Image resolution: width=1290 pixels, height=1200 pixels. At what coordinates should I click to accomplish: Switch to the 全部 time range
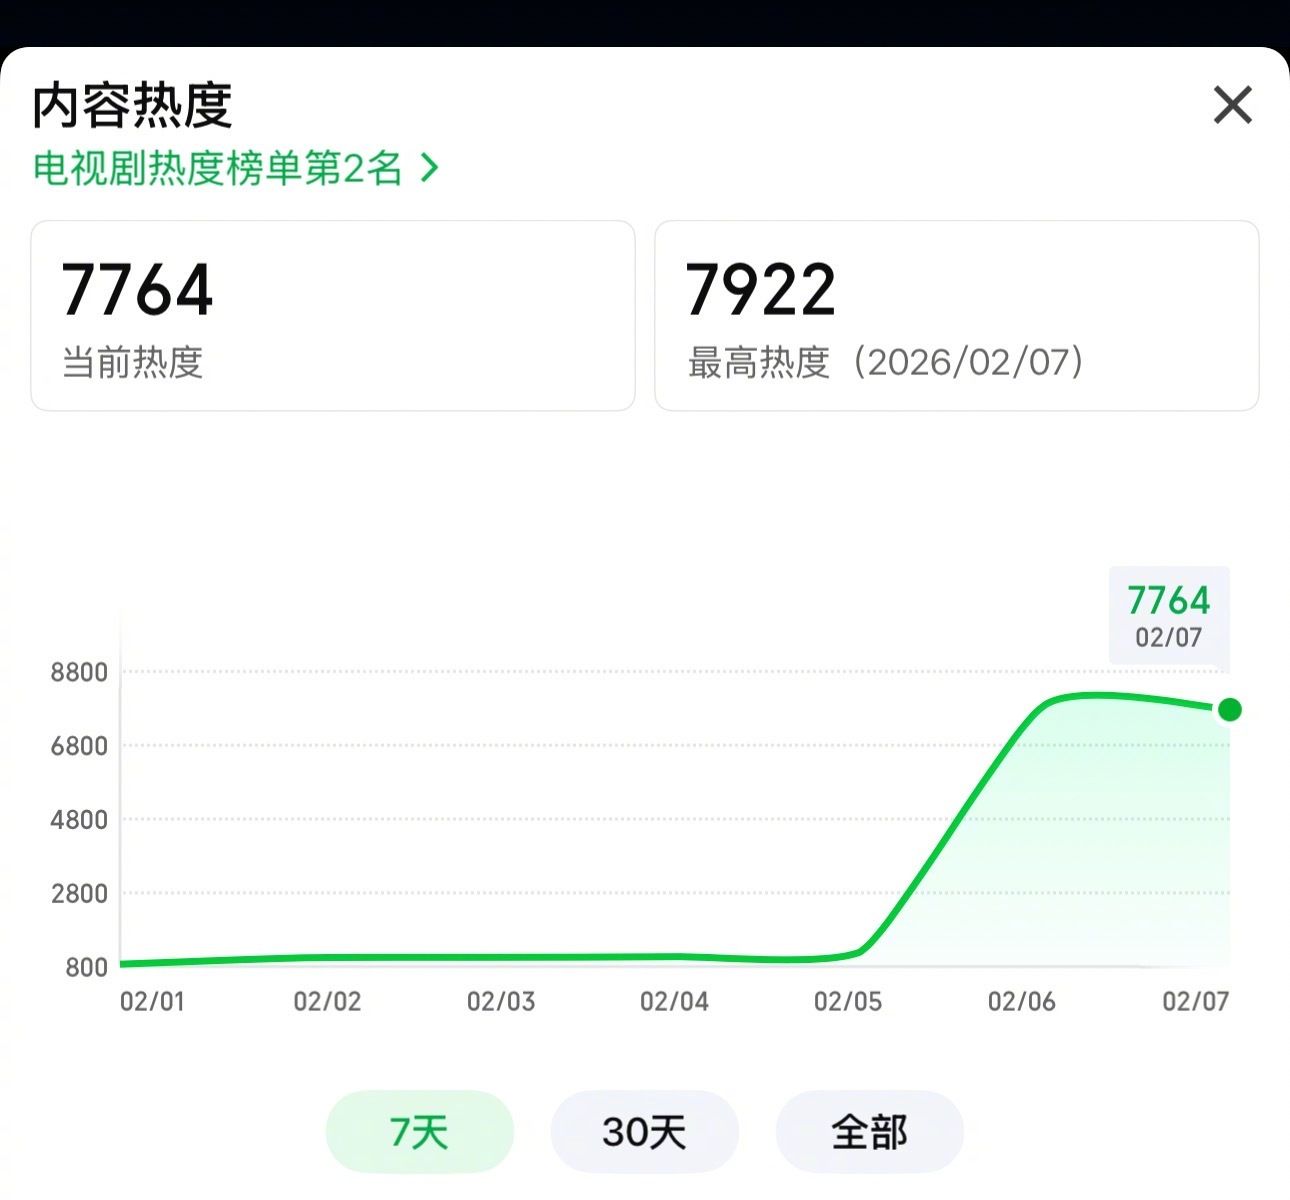coord(869,1131)
